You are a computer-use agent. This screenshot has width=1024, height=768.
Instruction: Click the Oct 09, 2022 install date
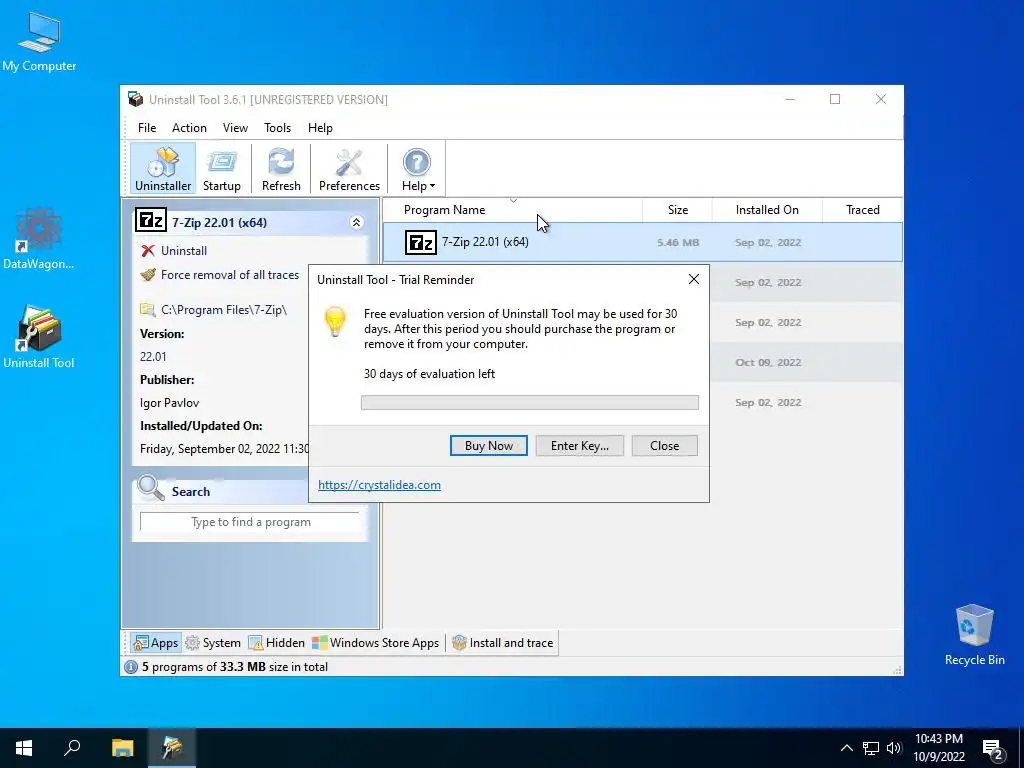click(768, 362)
